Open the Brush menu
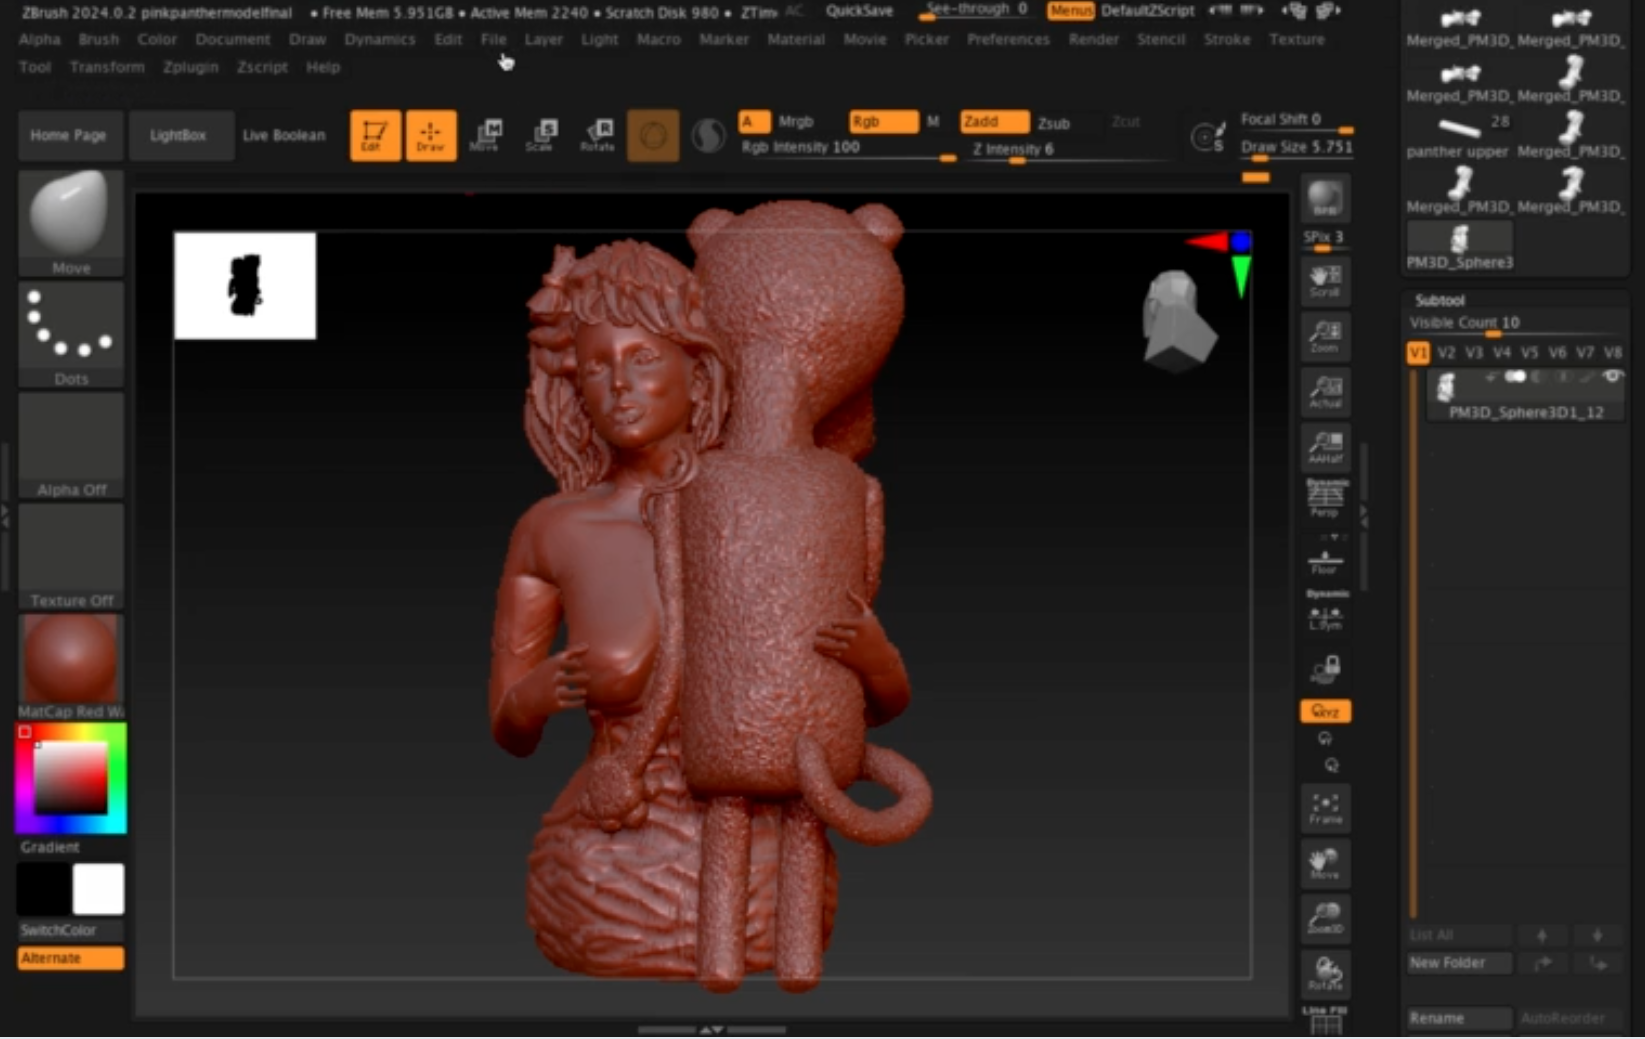 [99, 39]
